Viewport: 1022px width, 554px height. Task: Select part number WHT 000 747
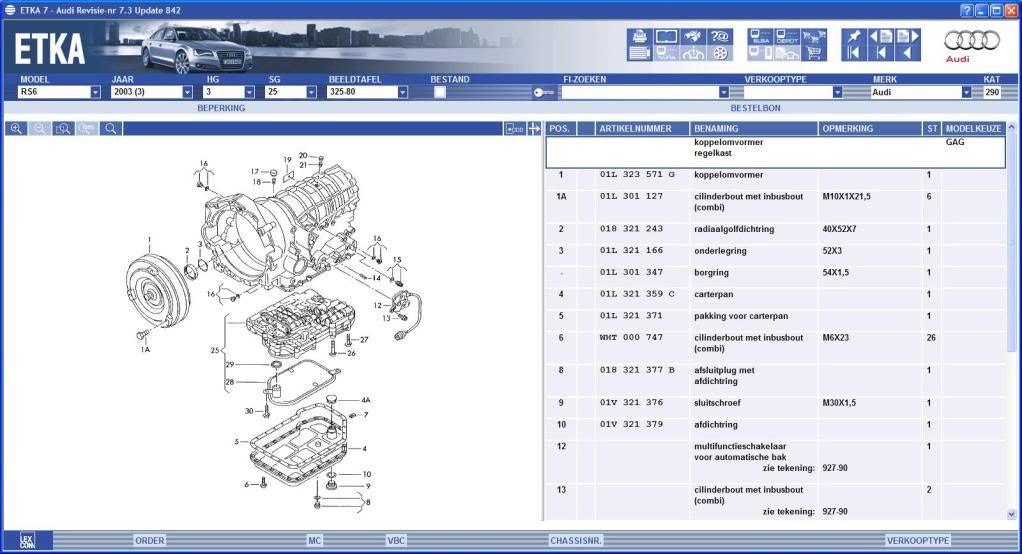[632, 338]
